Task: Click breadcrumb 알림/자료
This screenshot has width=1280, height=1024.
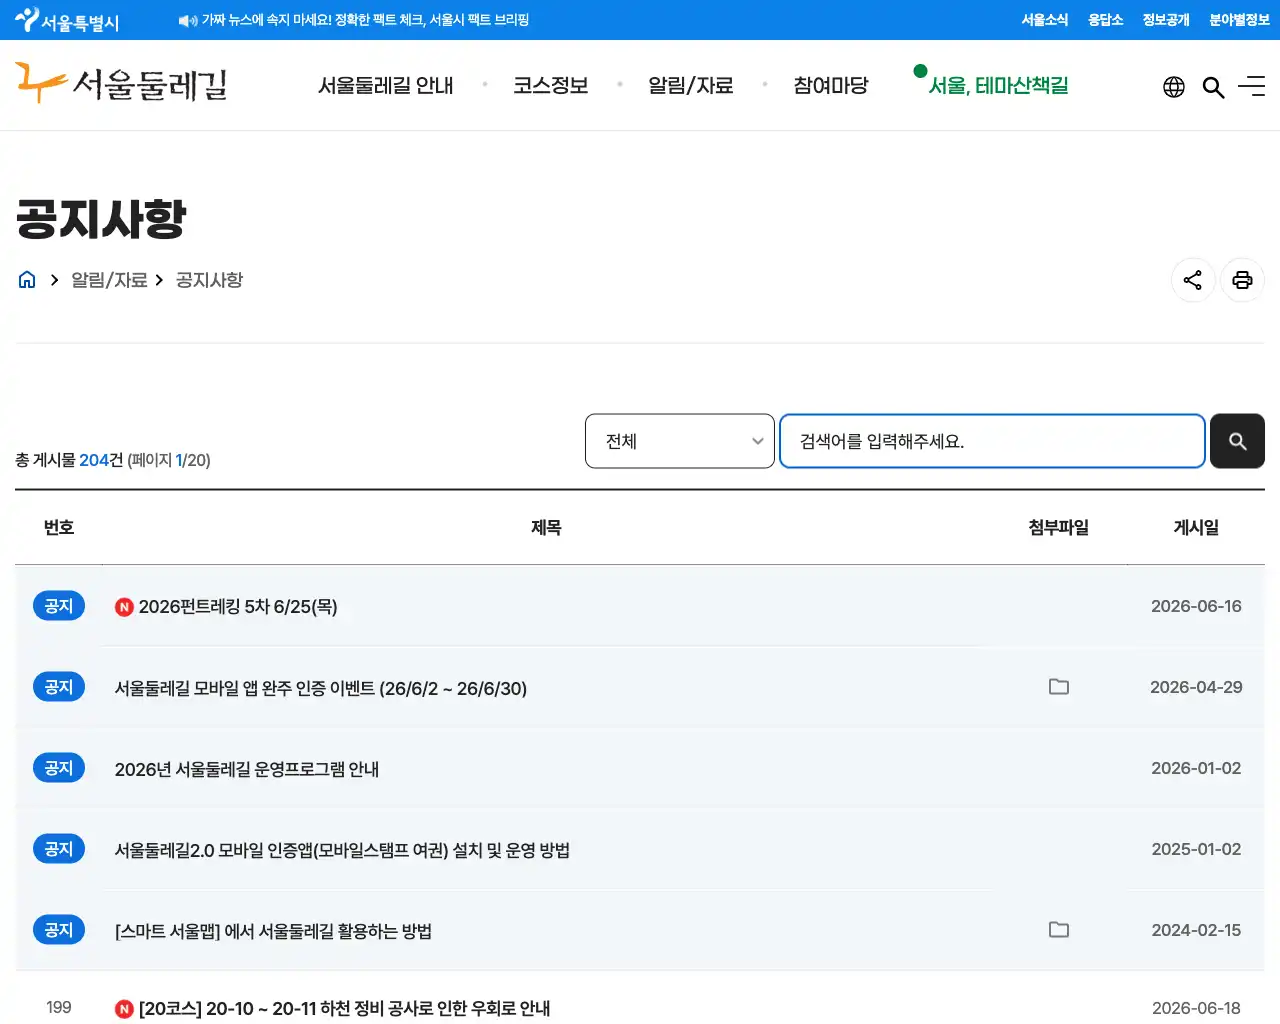Action: 109,280
